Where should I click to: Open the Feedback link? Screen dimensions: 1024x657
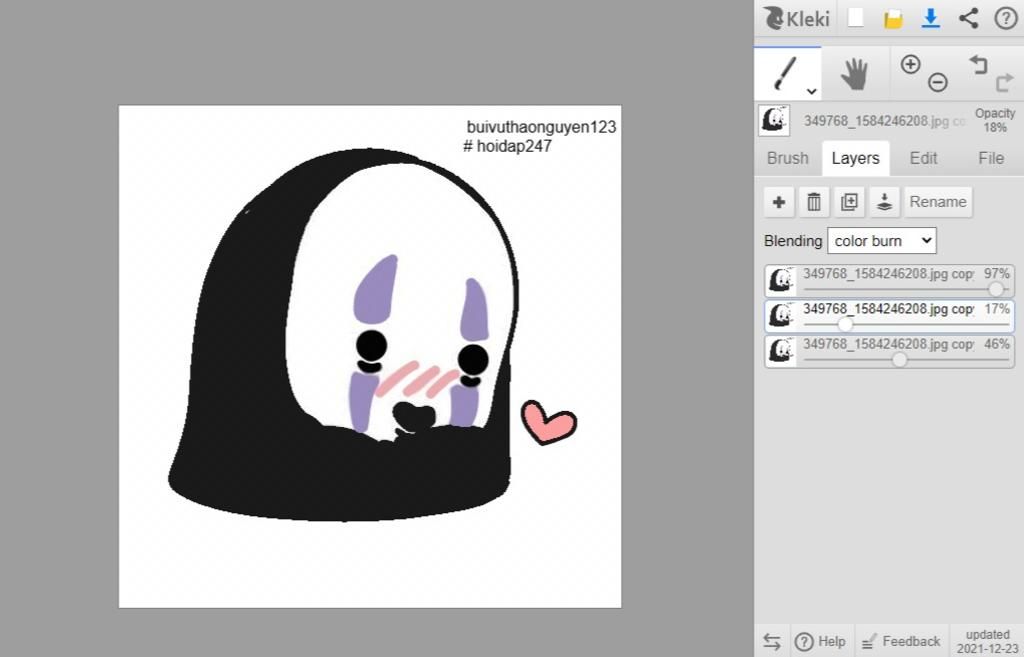[901, 641]
